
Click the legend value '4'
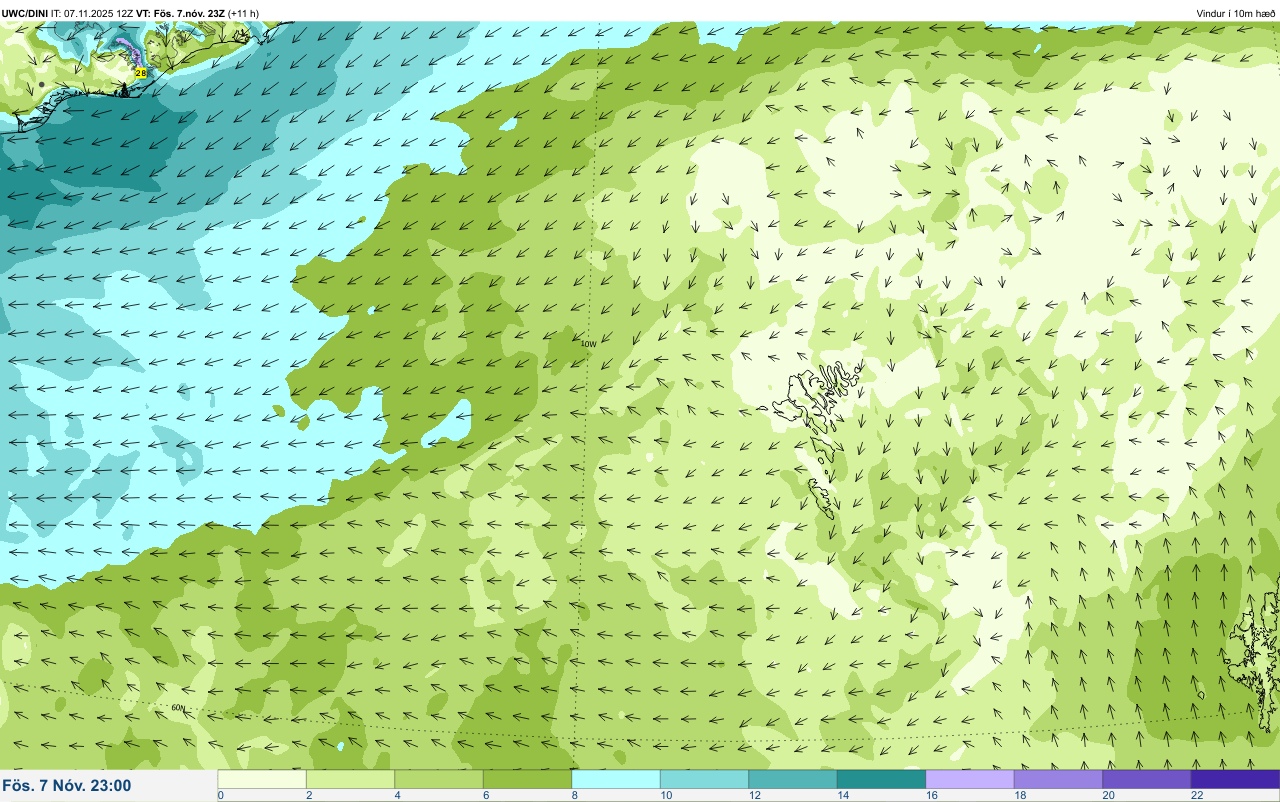[x=397, y=796]
